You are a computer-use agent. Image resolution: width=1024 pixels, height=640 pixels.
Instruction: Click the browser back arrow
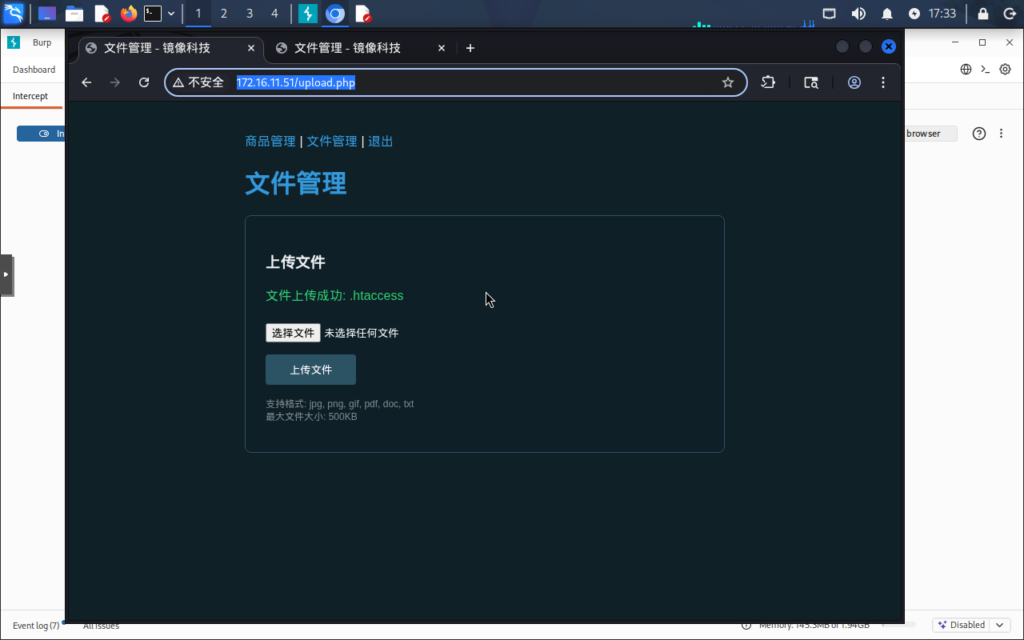[87, 83]
